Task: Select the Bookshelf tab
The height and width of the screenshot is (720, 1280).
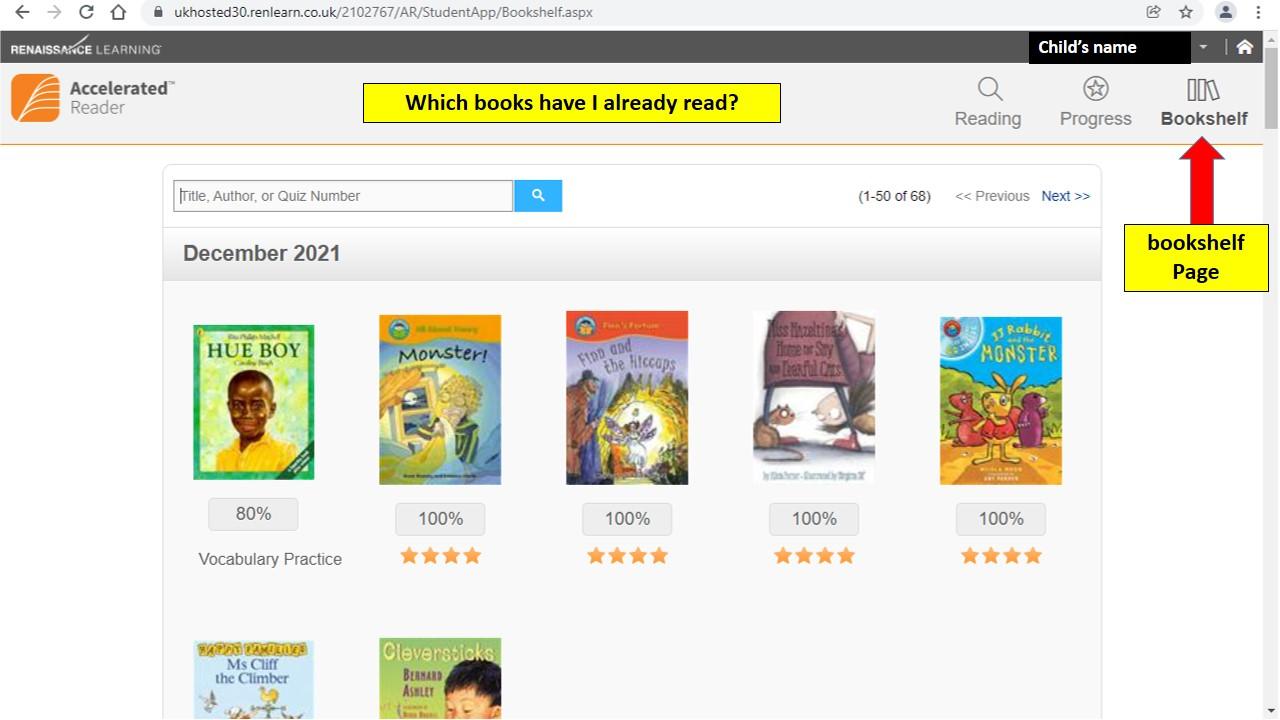Action: 1204,102
